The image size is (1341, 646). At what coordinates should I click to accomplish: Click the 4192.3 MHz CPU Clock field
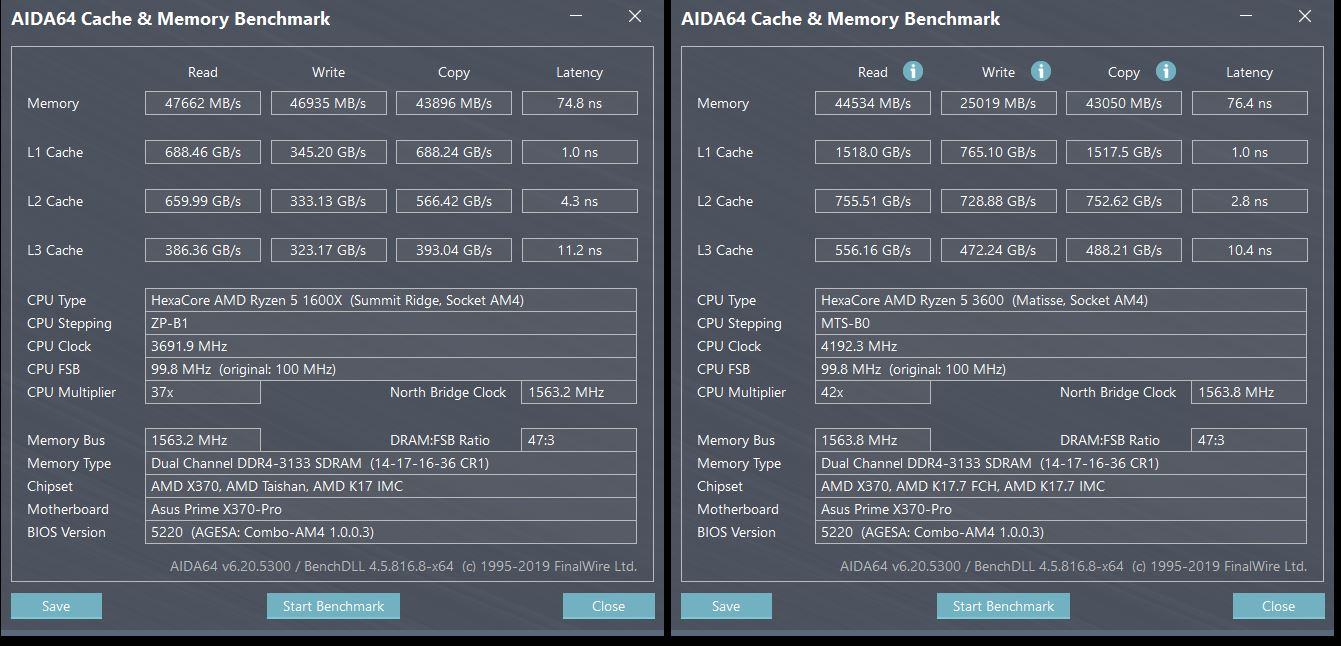[1061, 346]
